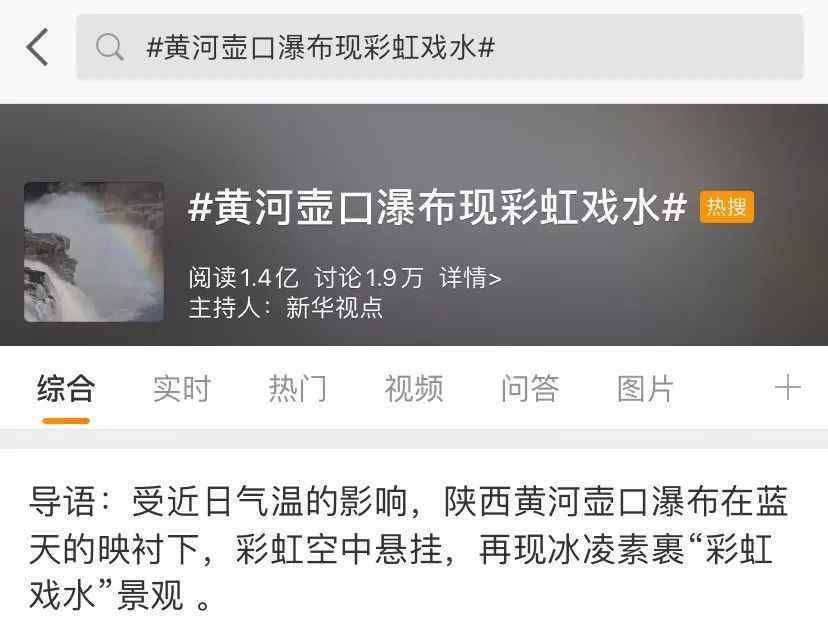
Task: Click the topic title #黄河壶口瀑布现彩虹戏水#
Action: point(438,206)
